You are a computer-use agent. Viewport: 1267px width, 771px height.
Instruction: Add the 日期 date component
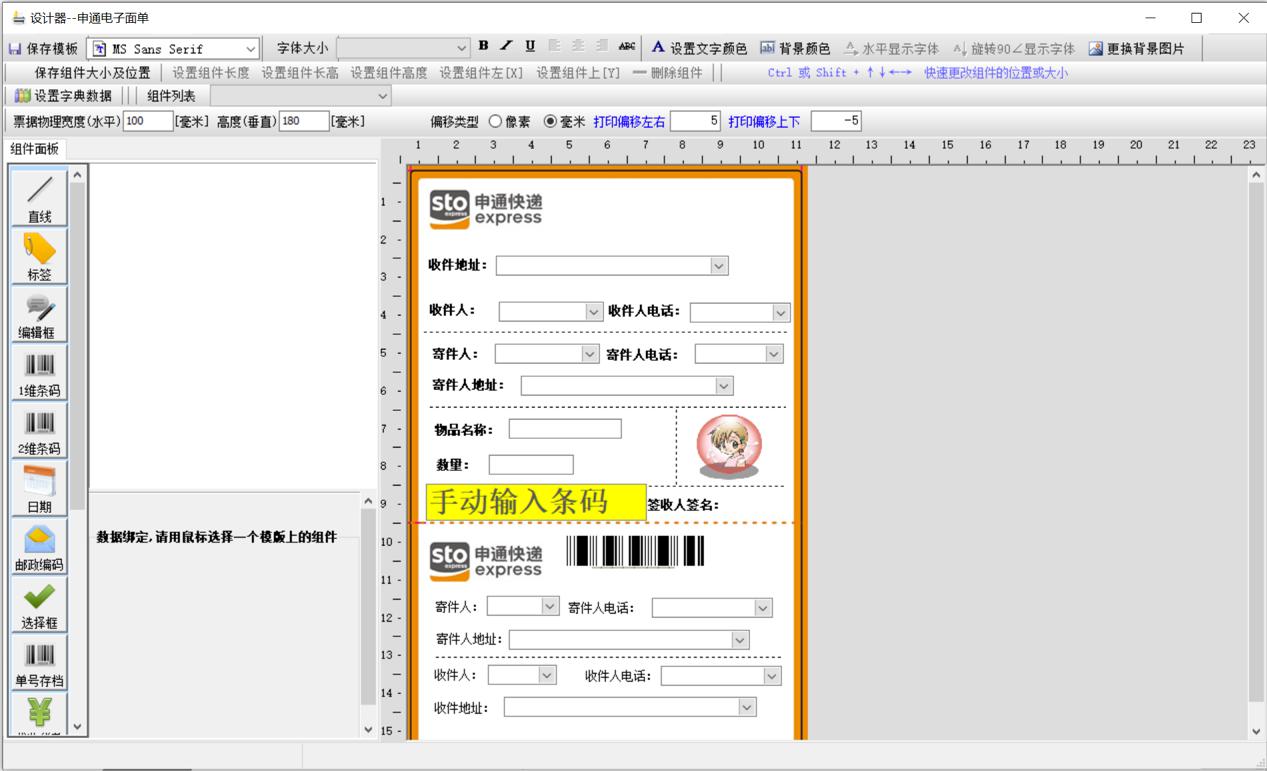point(39,488)
